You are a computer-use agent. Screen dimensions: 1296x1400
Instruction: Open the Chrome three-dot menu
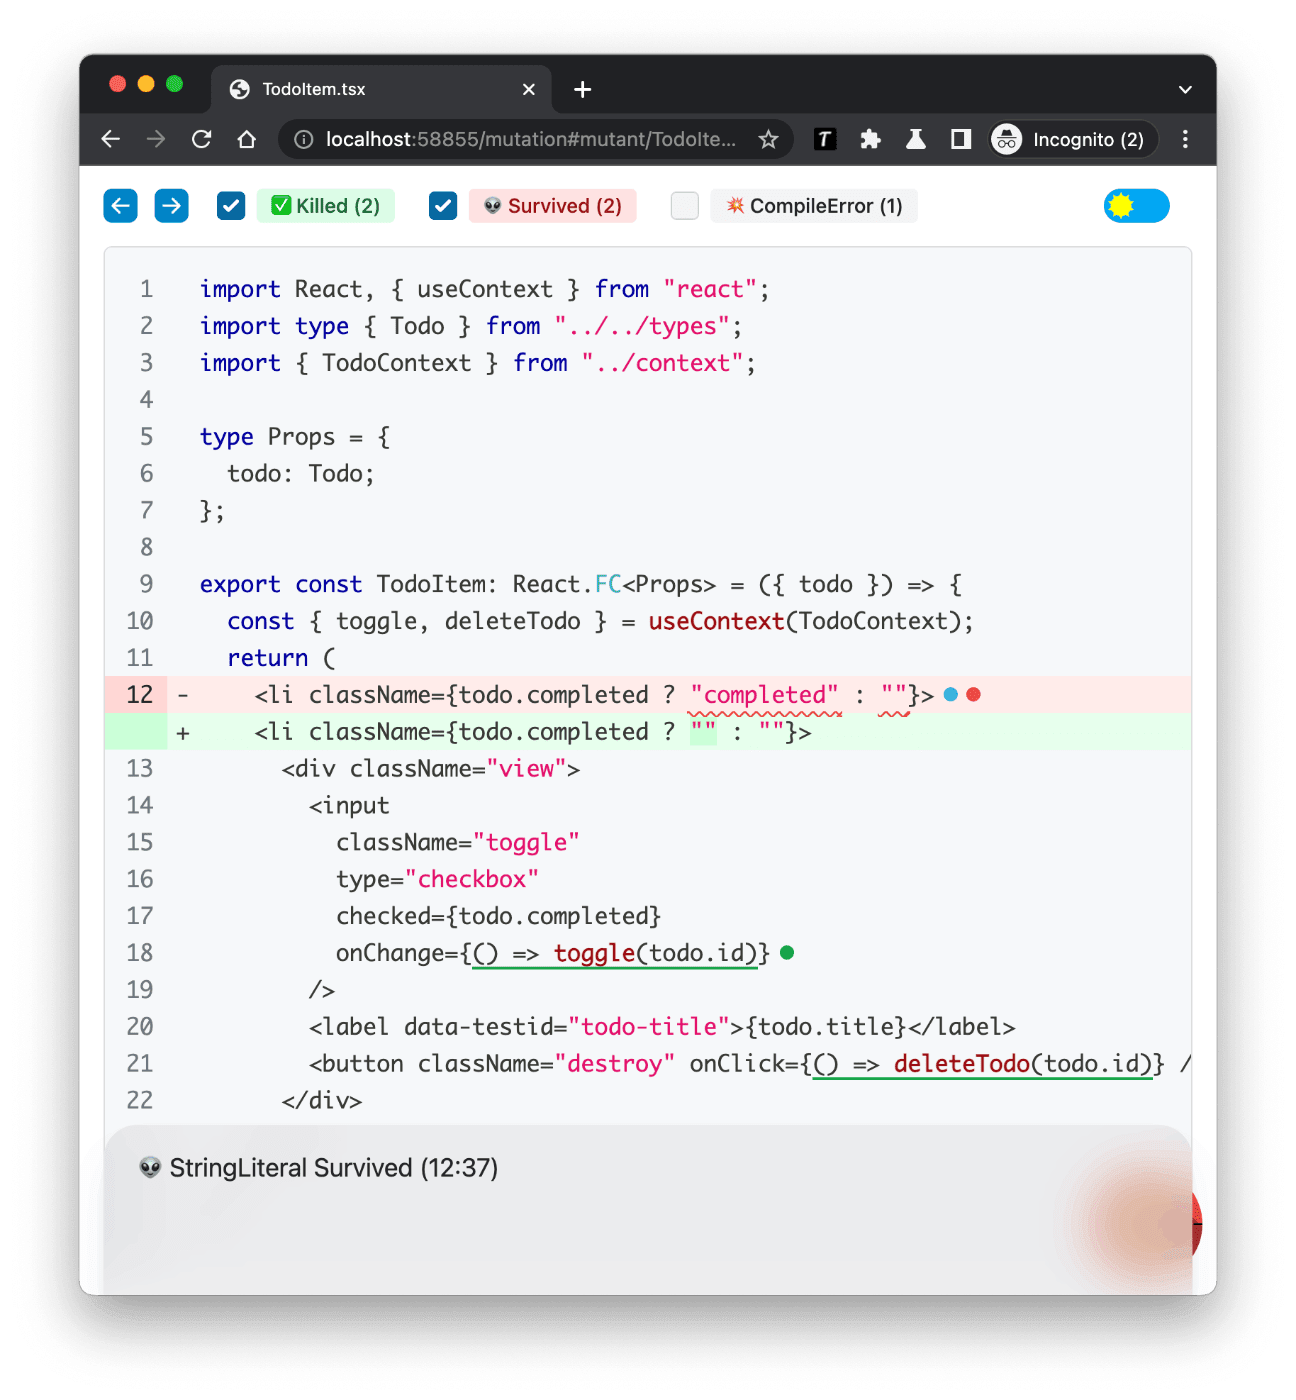[1185, 139]
